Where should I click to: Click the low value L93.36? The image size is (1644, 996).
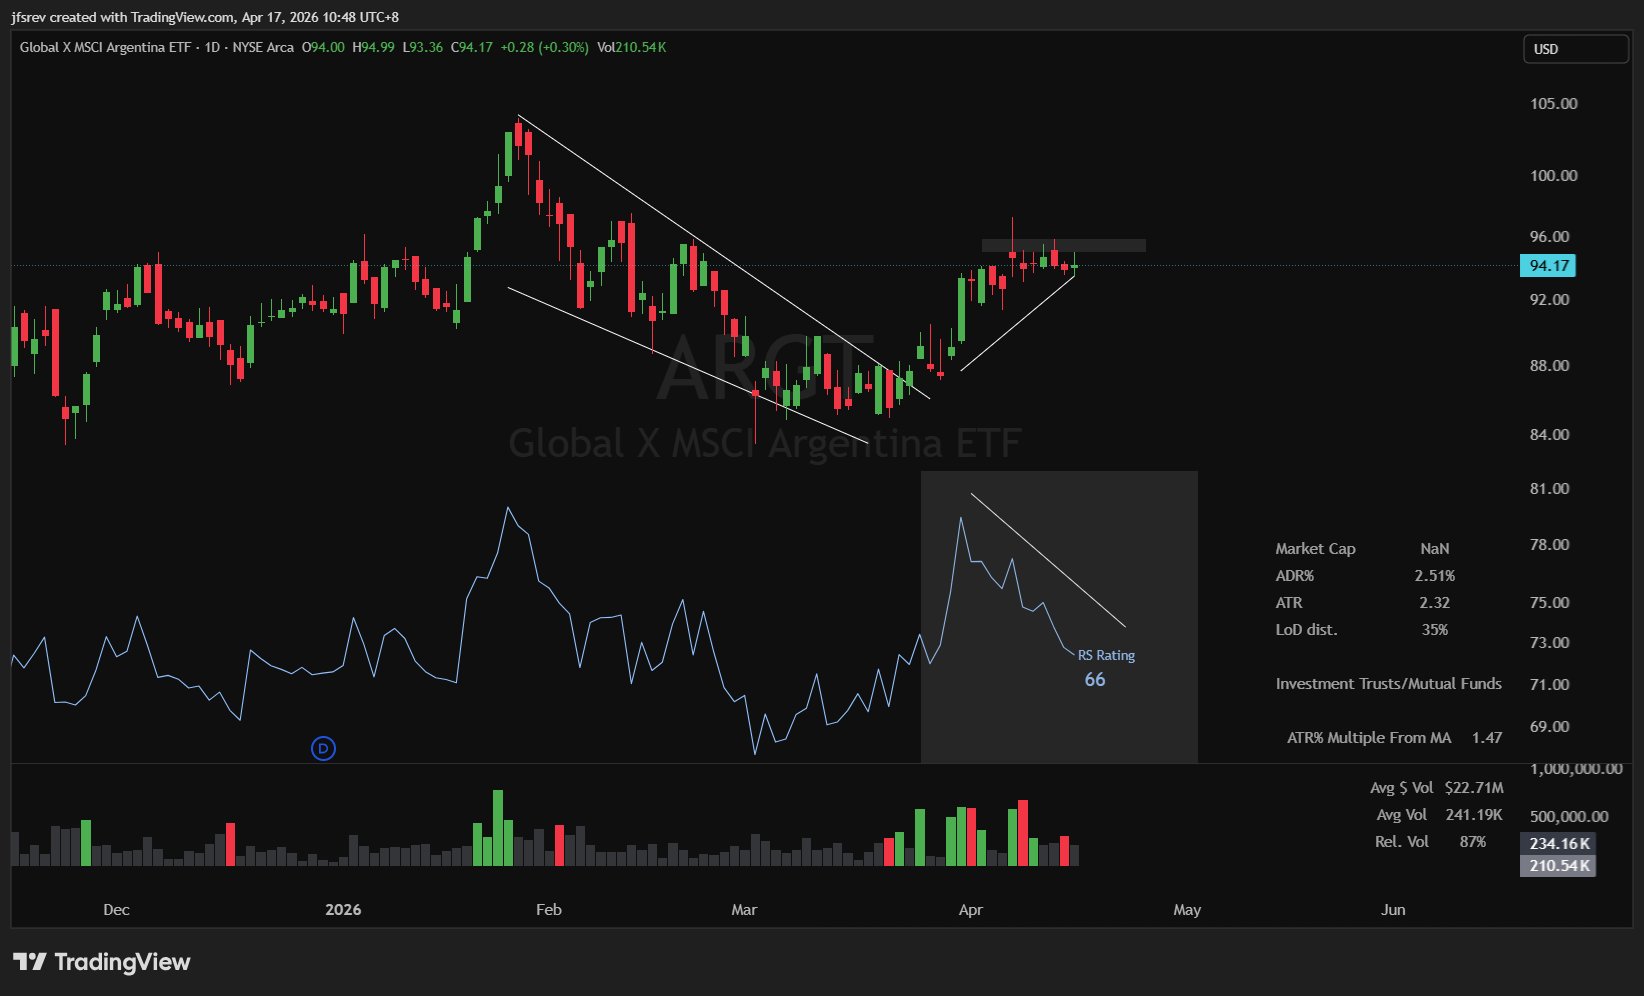[422, 47]
